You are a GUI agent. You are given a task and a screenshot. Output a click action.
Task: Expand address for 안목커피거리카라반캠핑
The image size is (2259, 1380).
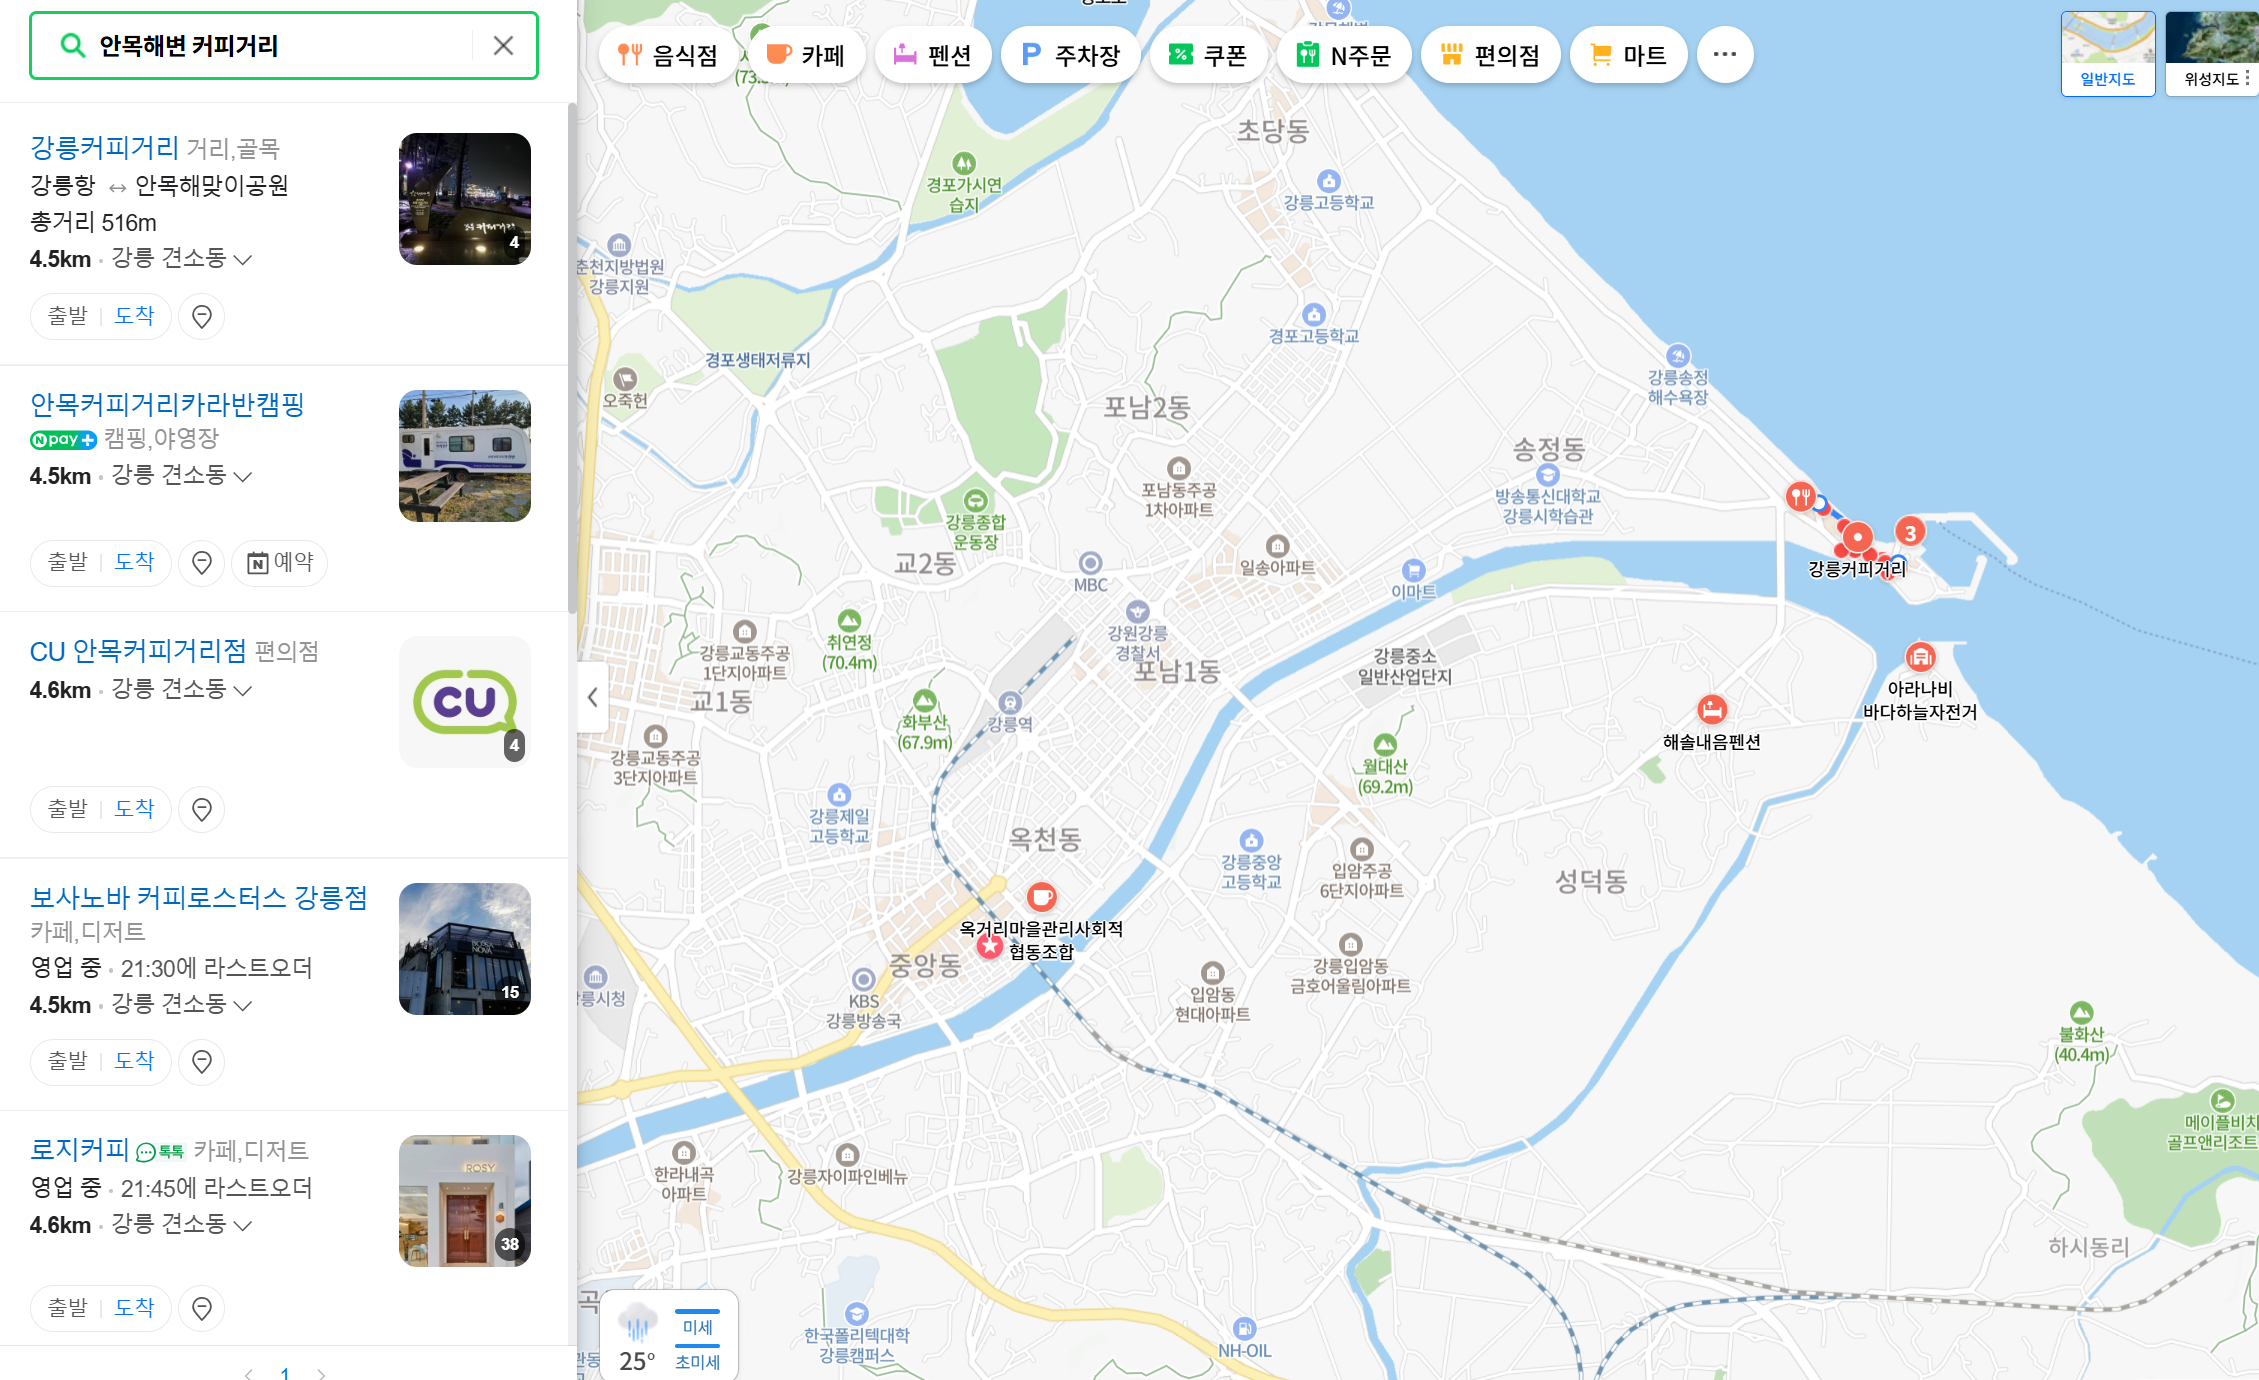pyautogui.click(x=242, y=476)
